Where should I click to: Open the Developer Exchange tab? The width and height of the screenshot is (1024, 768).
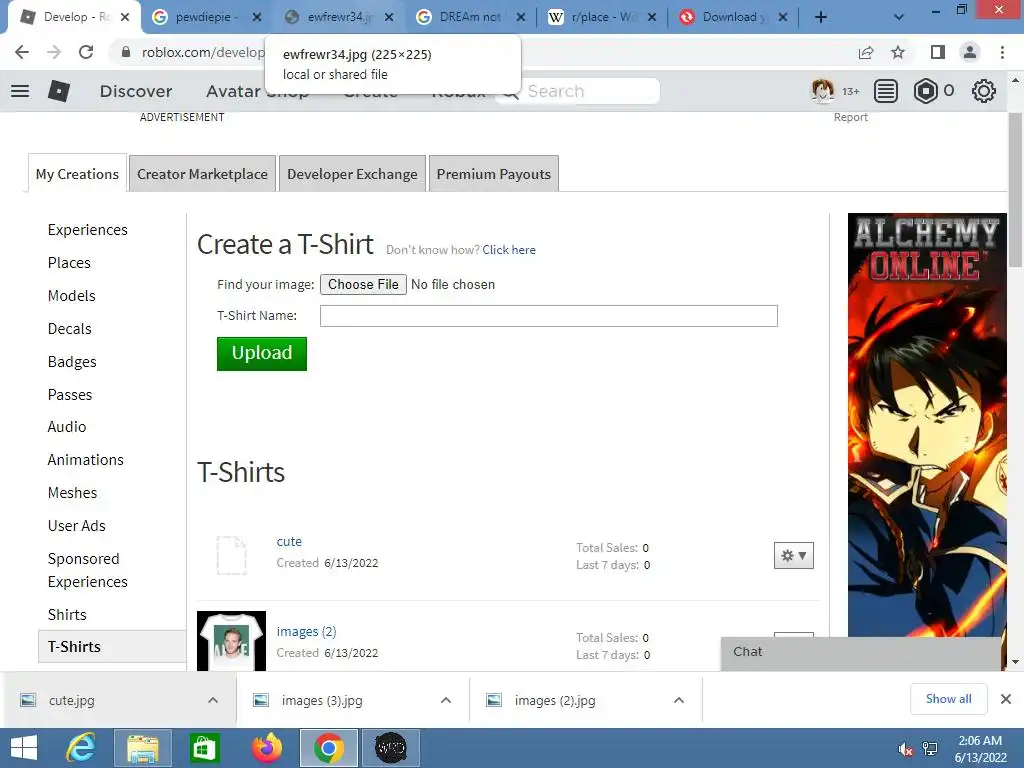(x=352, y=174)
